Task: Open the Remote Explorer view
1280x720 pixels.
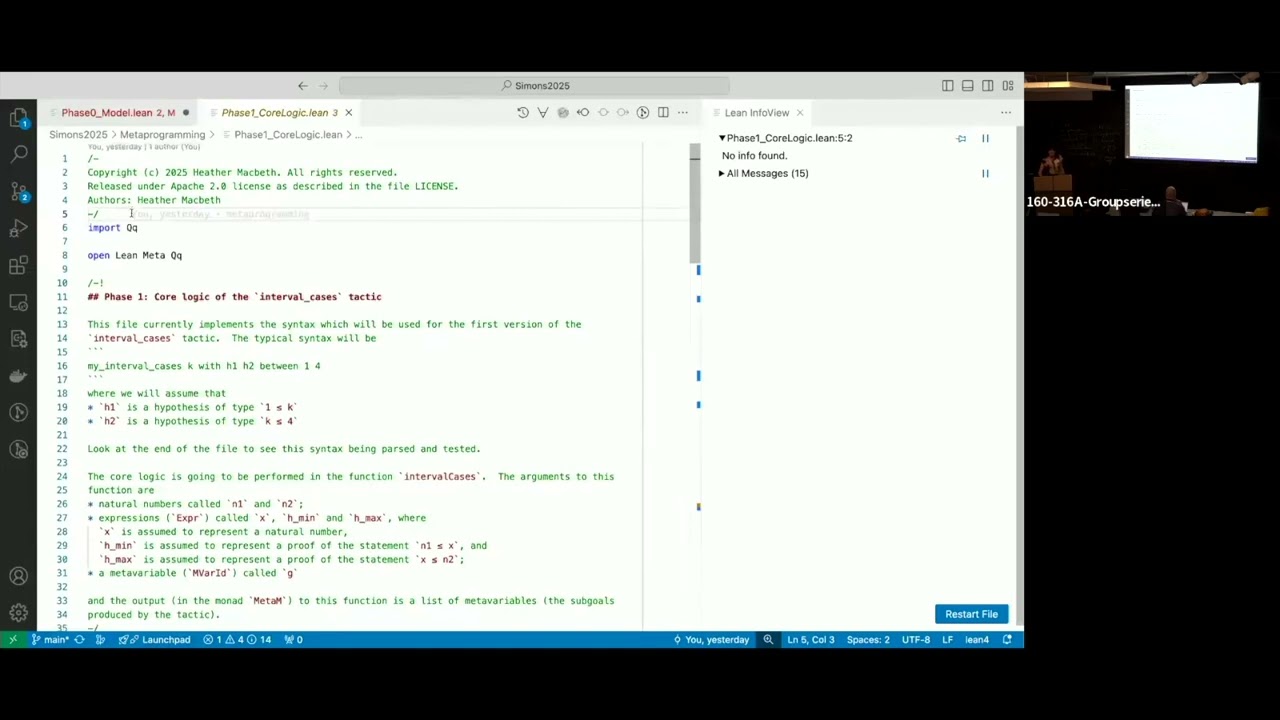Action: coord(18,302)
